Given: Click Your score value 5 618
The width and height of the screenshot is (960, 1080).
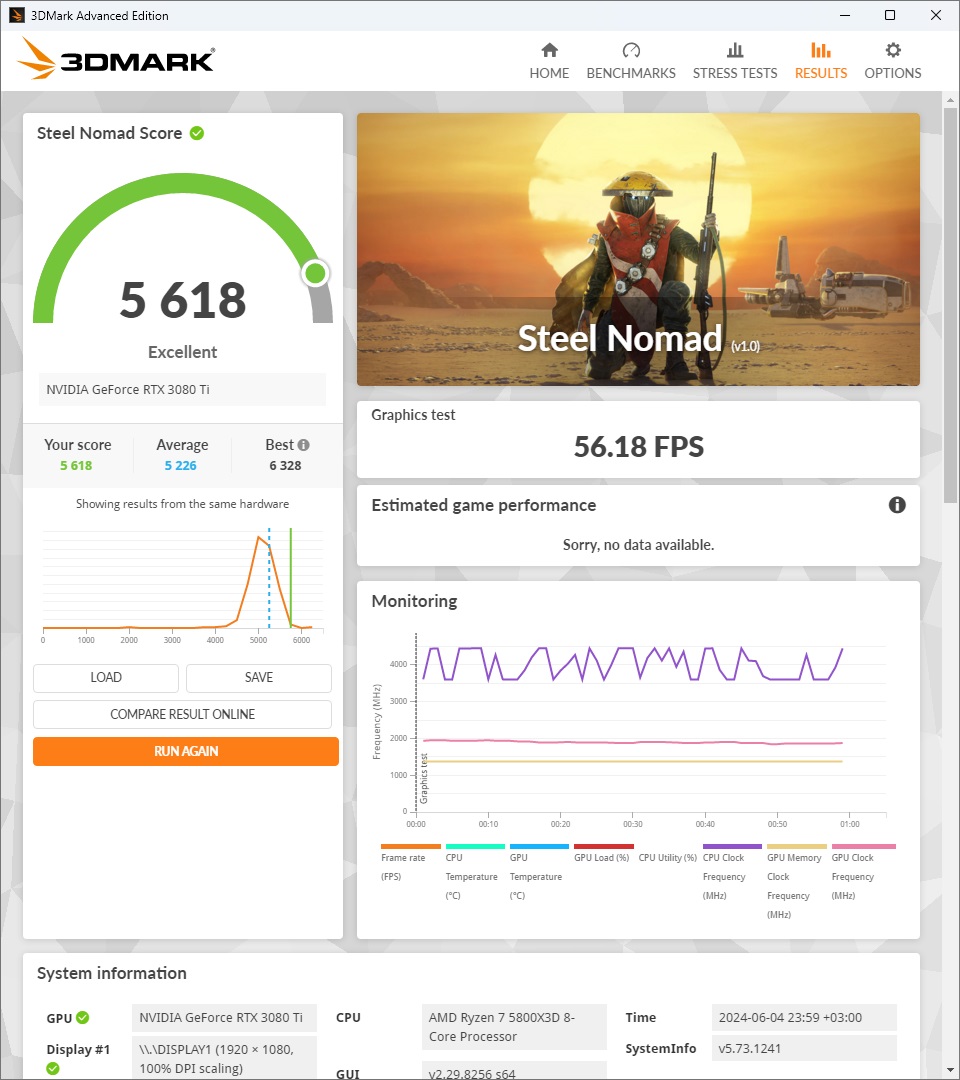Looking at the screenshot, I should (76, 466).
